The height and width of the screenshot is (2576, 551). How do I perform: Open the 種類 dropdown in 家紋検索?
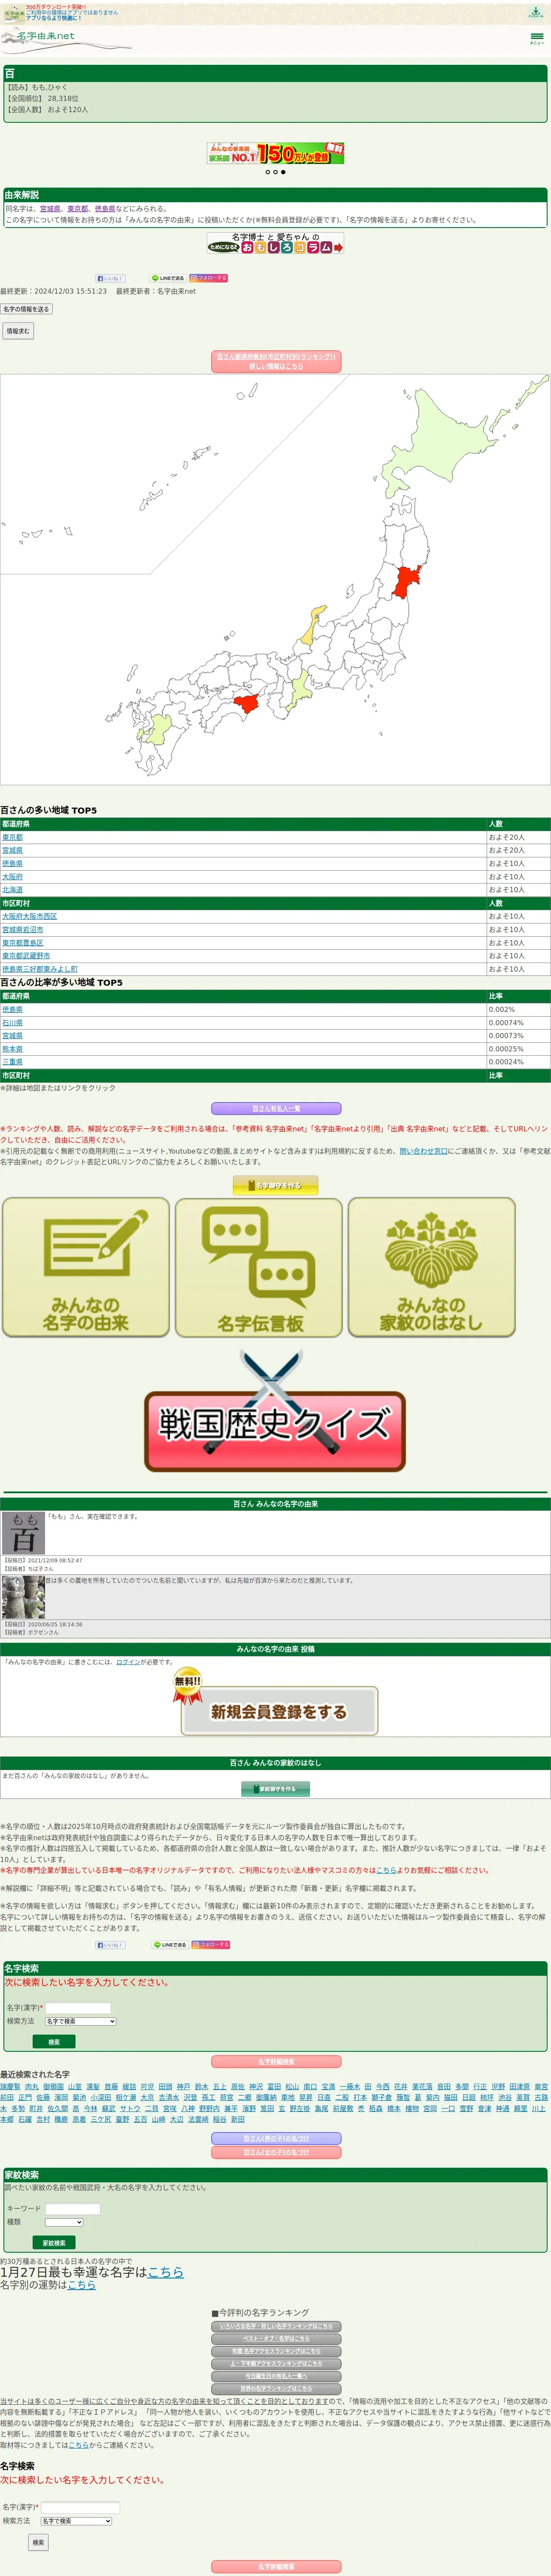tap(64, 2222)
